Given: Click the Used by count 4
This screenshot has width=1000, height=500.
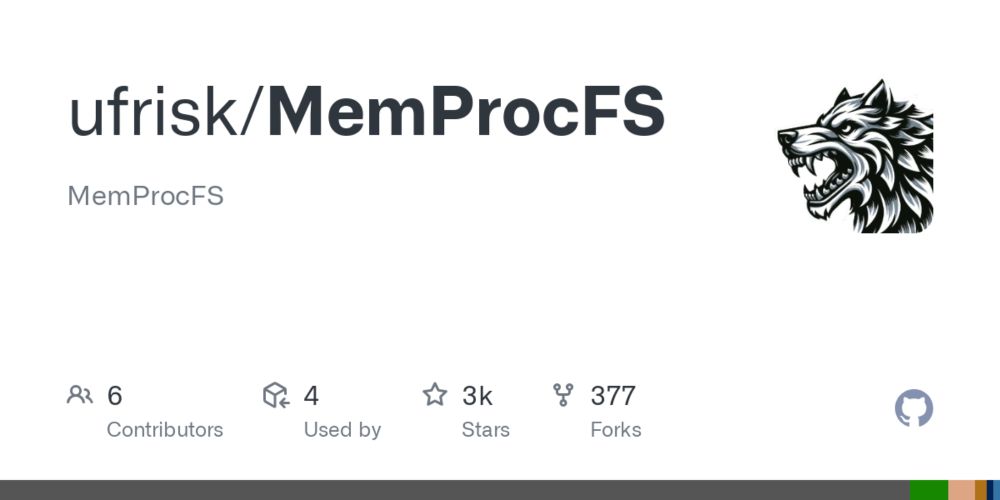Looking at the screenshot, I should (311, 395).
